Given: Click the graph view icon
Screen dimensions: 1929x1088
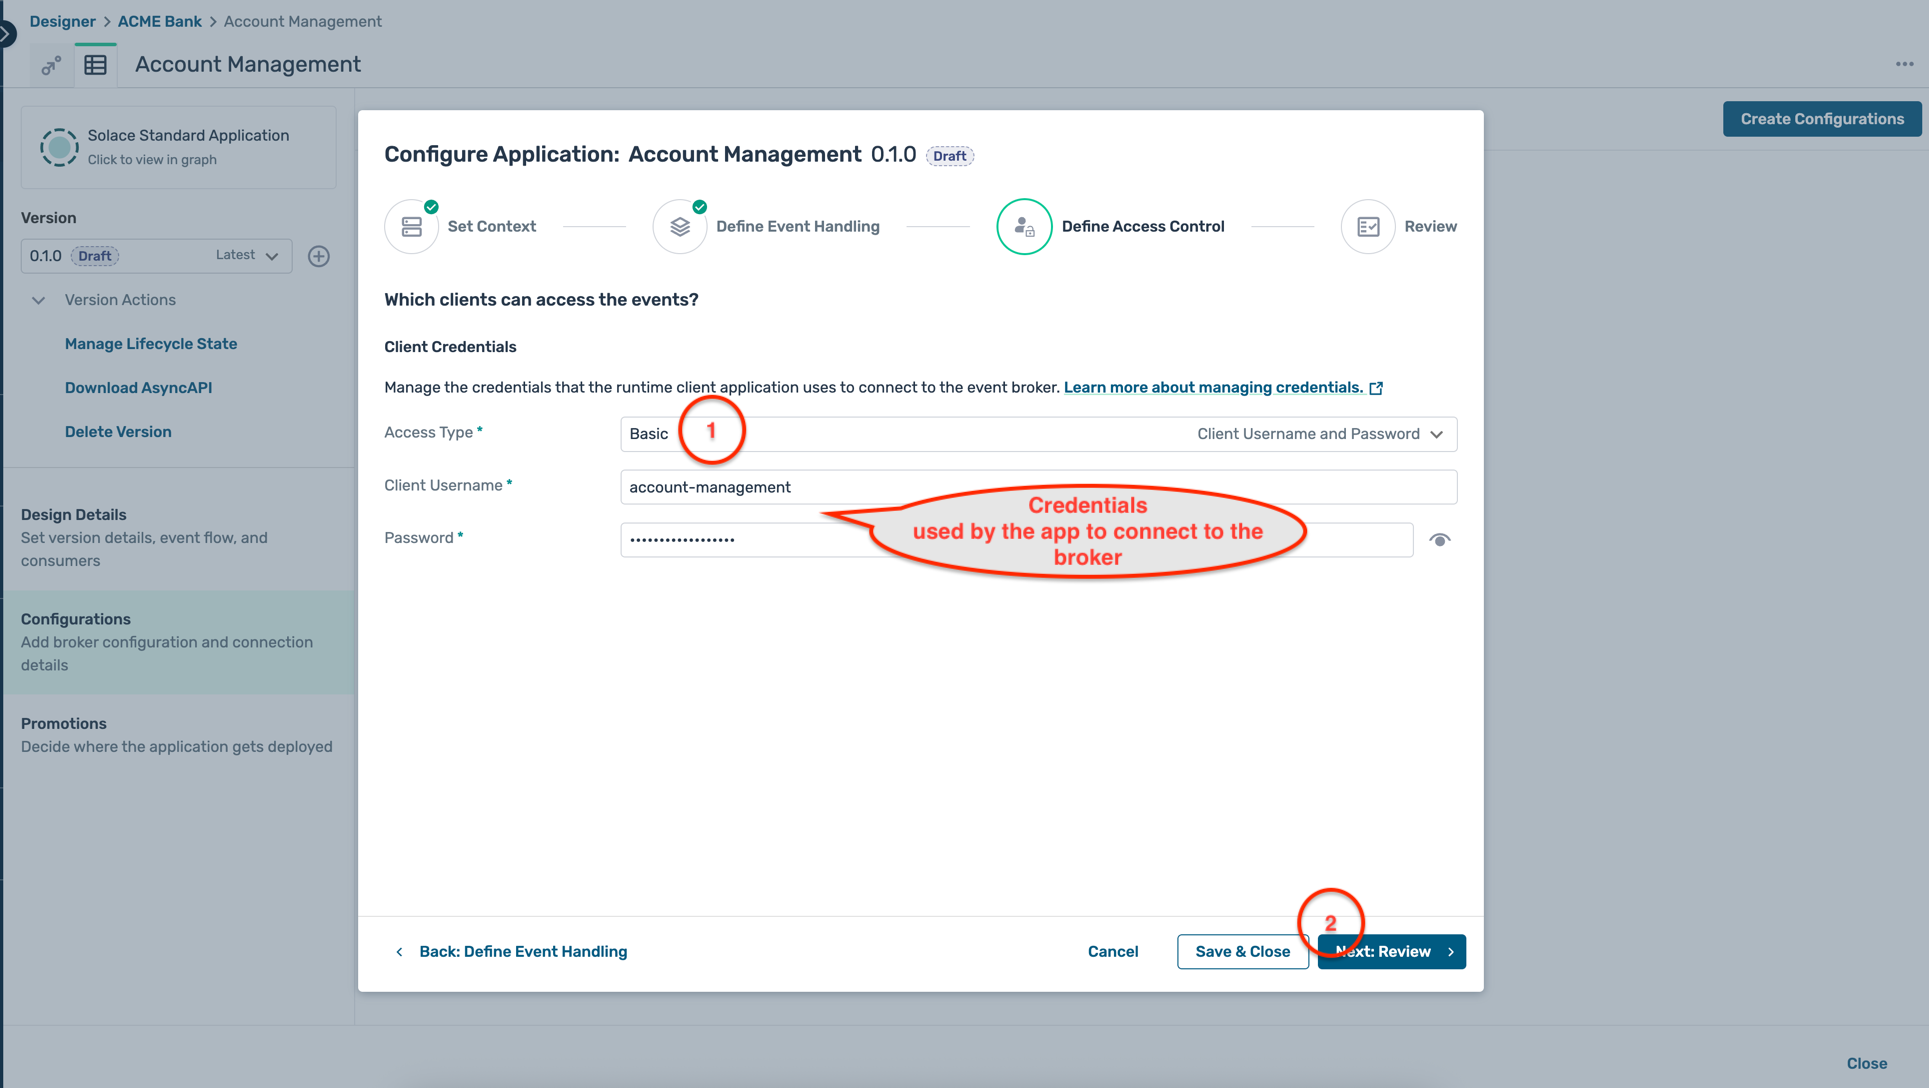Looking at the screenshot, I should [x=50, y=66].
